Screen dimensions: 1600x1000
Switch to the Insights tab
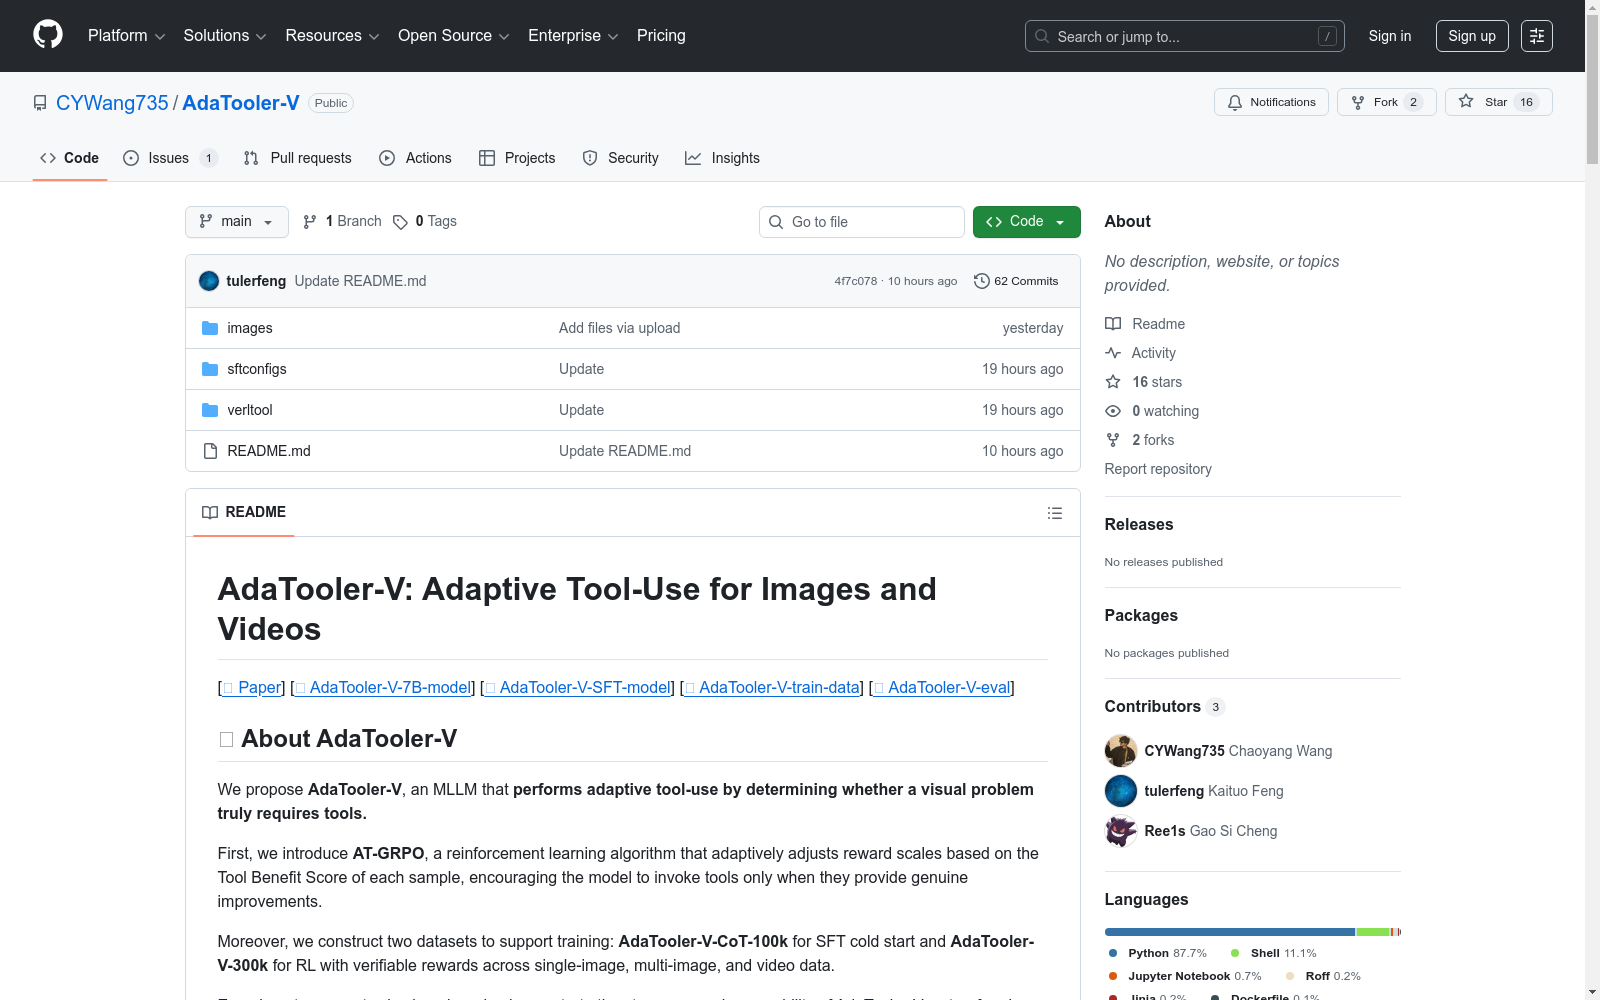coord(722,158)
